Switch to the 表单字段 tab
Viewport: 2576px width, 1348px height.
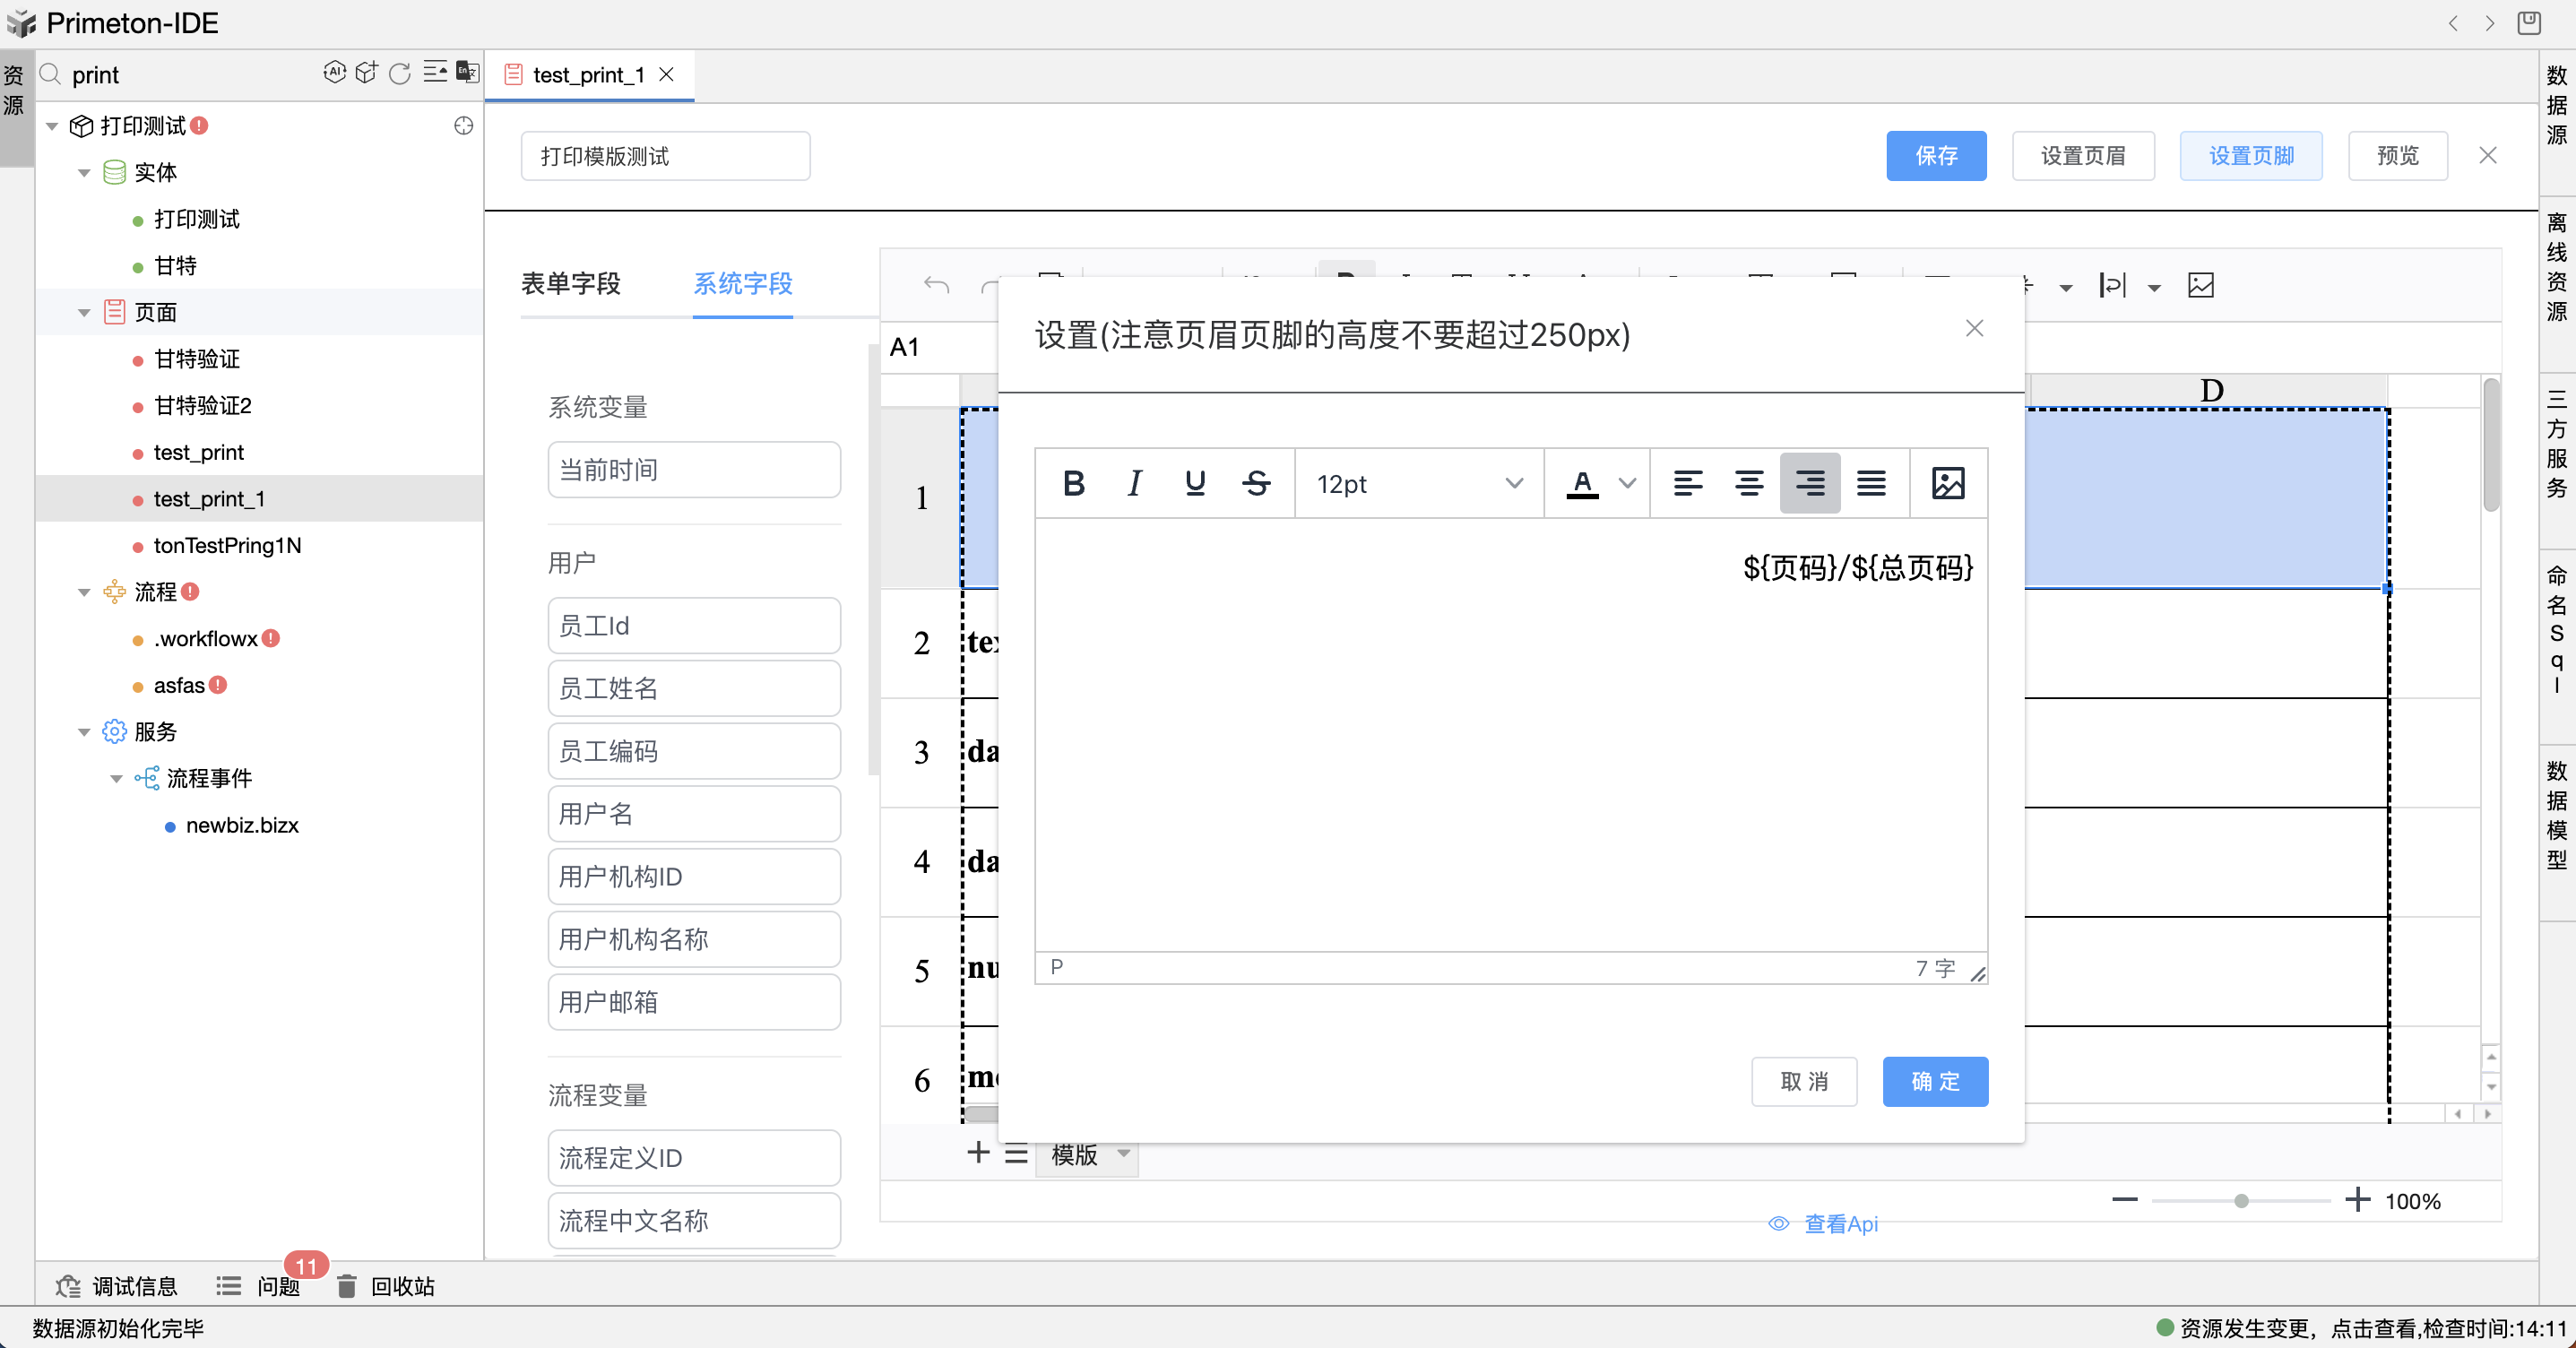pyautogui.click(x=571, y=284)
